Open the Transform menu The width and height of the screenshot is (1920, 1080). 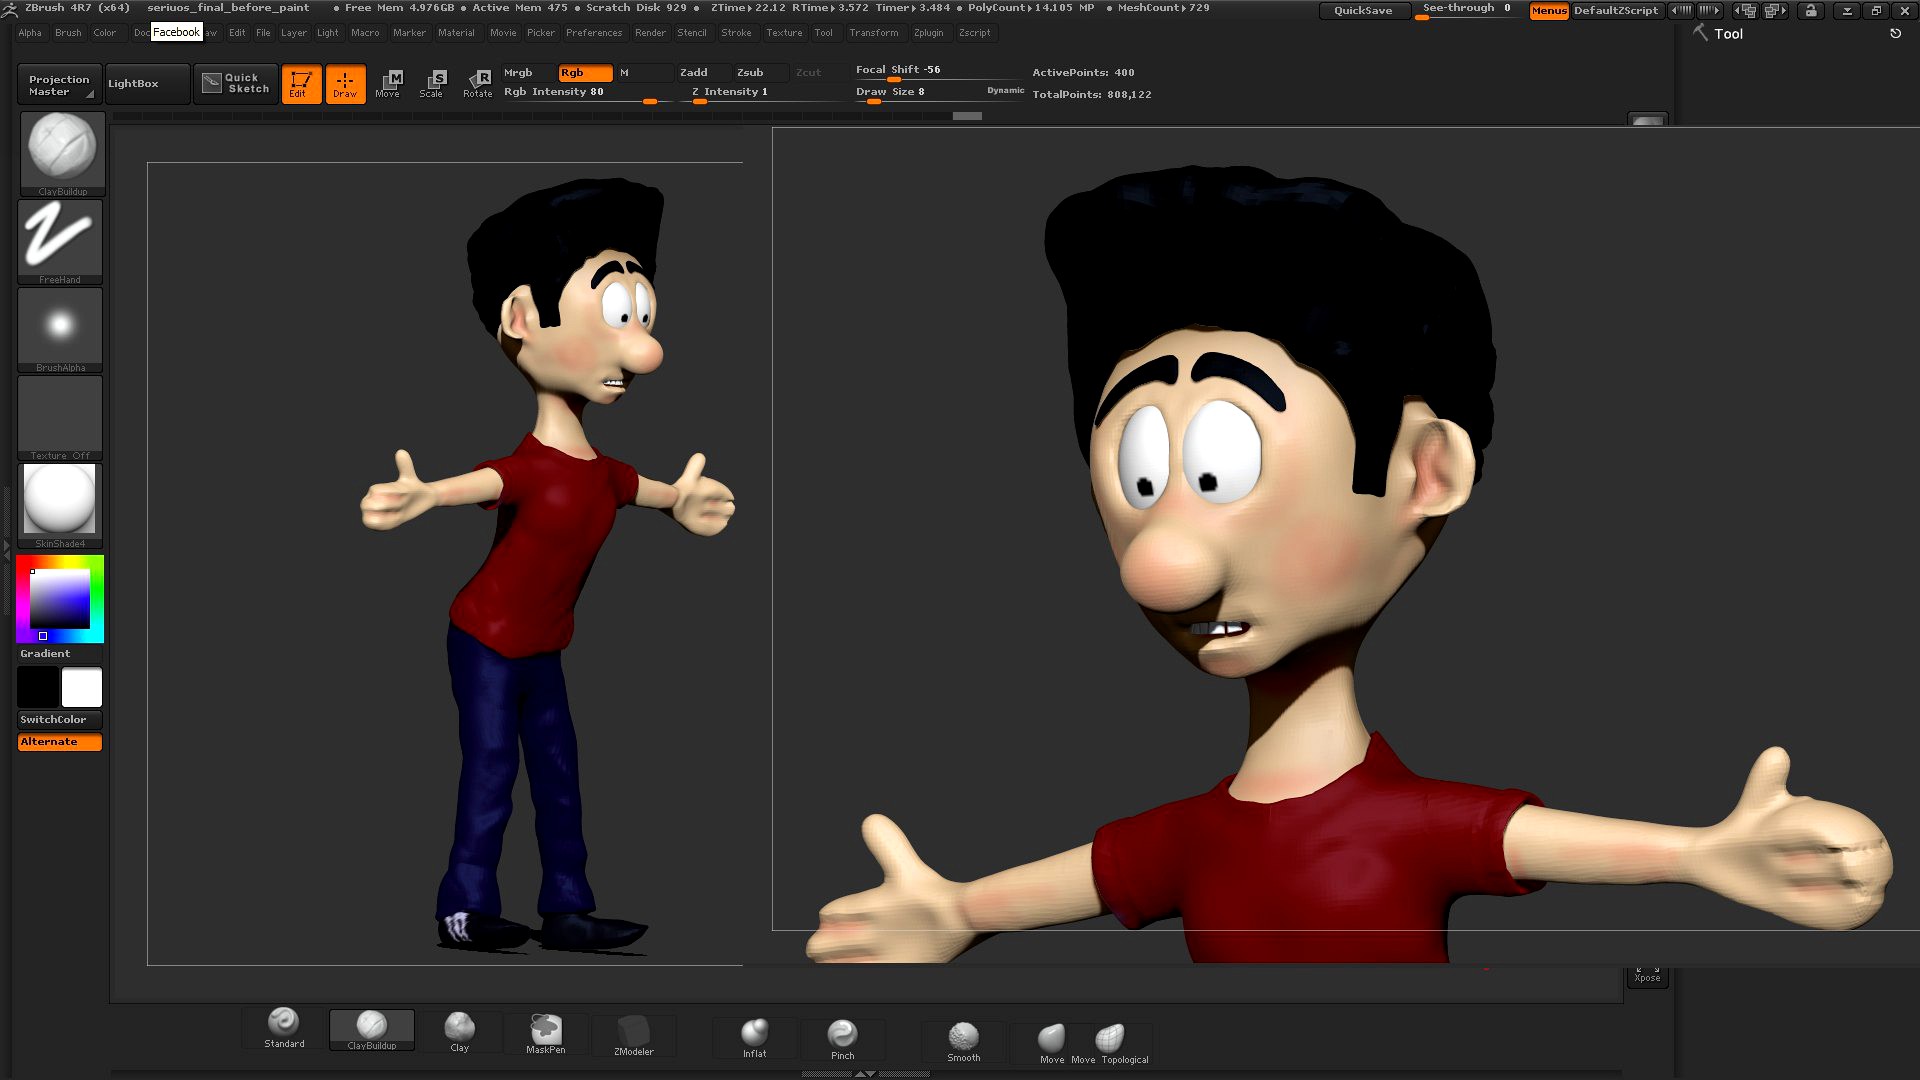coord(874,33)
